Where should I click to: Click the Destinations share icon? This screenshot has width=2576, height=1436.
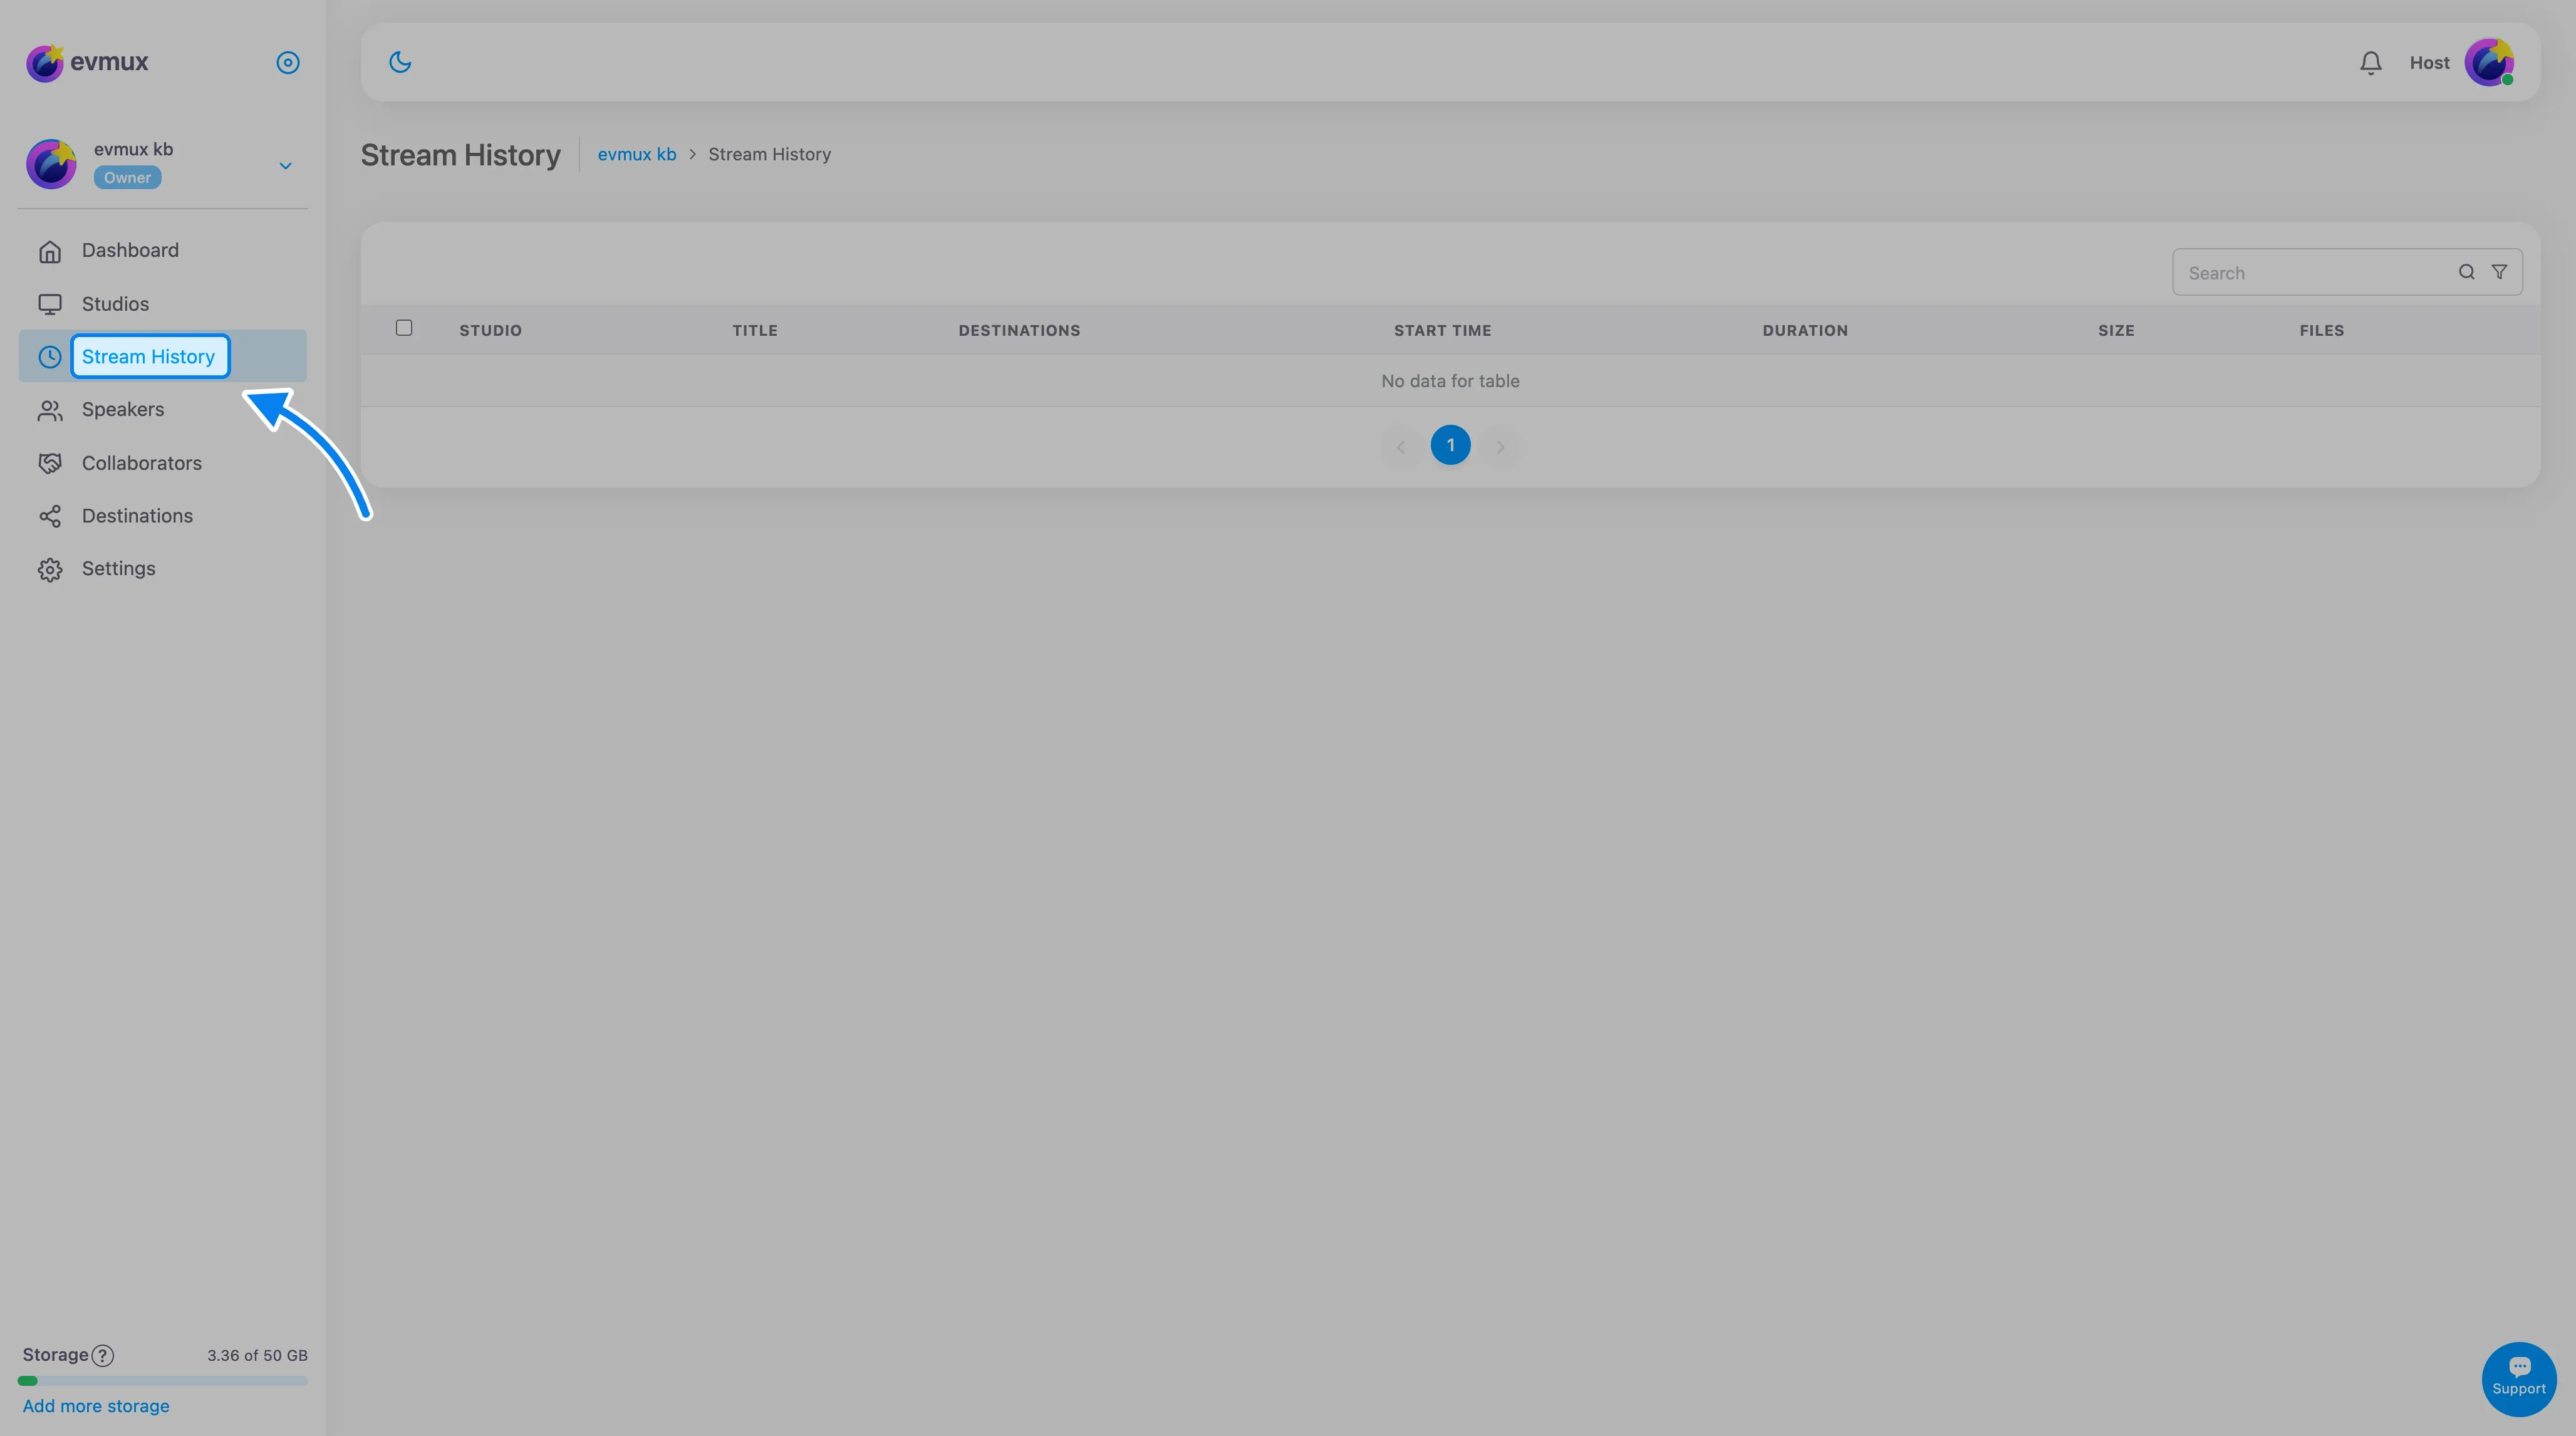click(x=50, y=516)
